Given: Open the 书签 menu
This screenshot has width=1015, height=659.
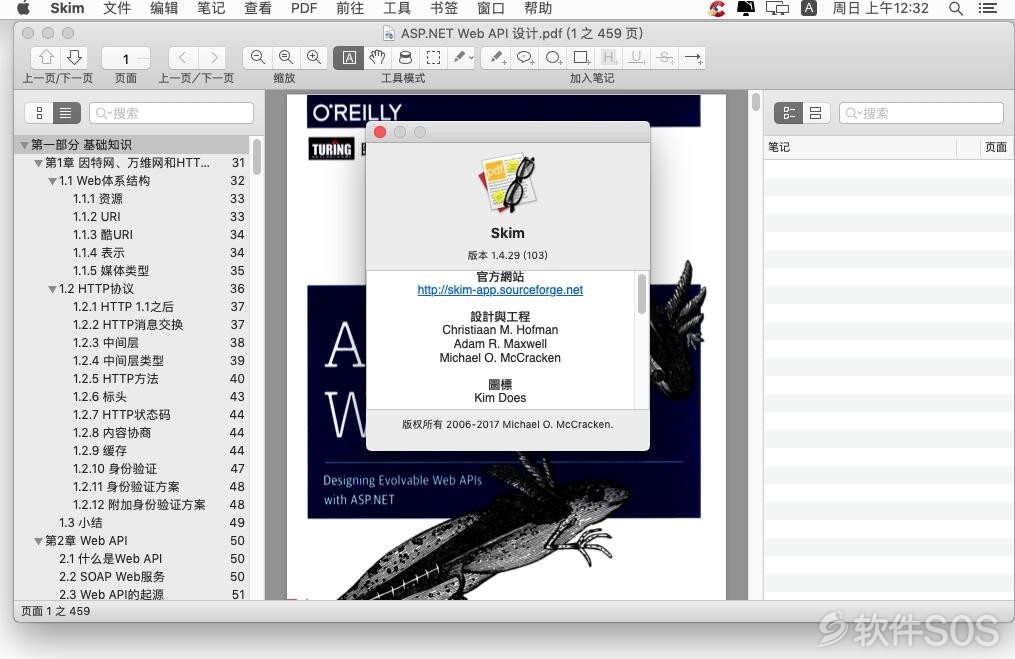Looking at the screenshot, I should point(444,8).
